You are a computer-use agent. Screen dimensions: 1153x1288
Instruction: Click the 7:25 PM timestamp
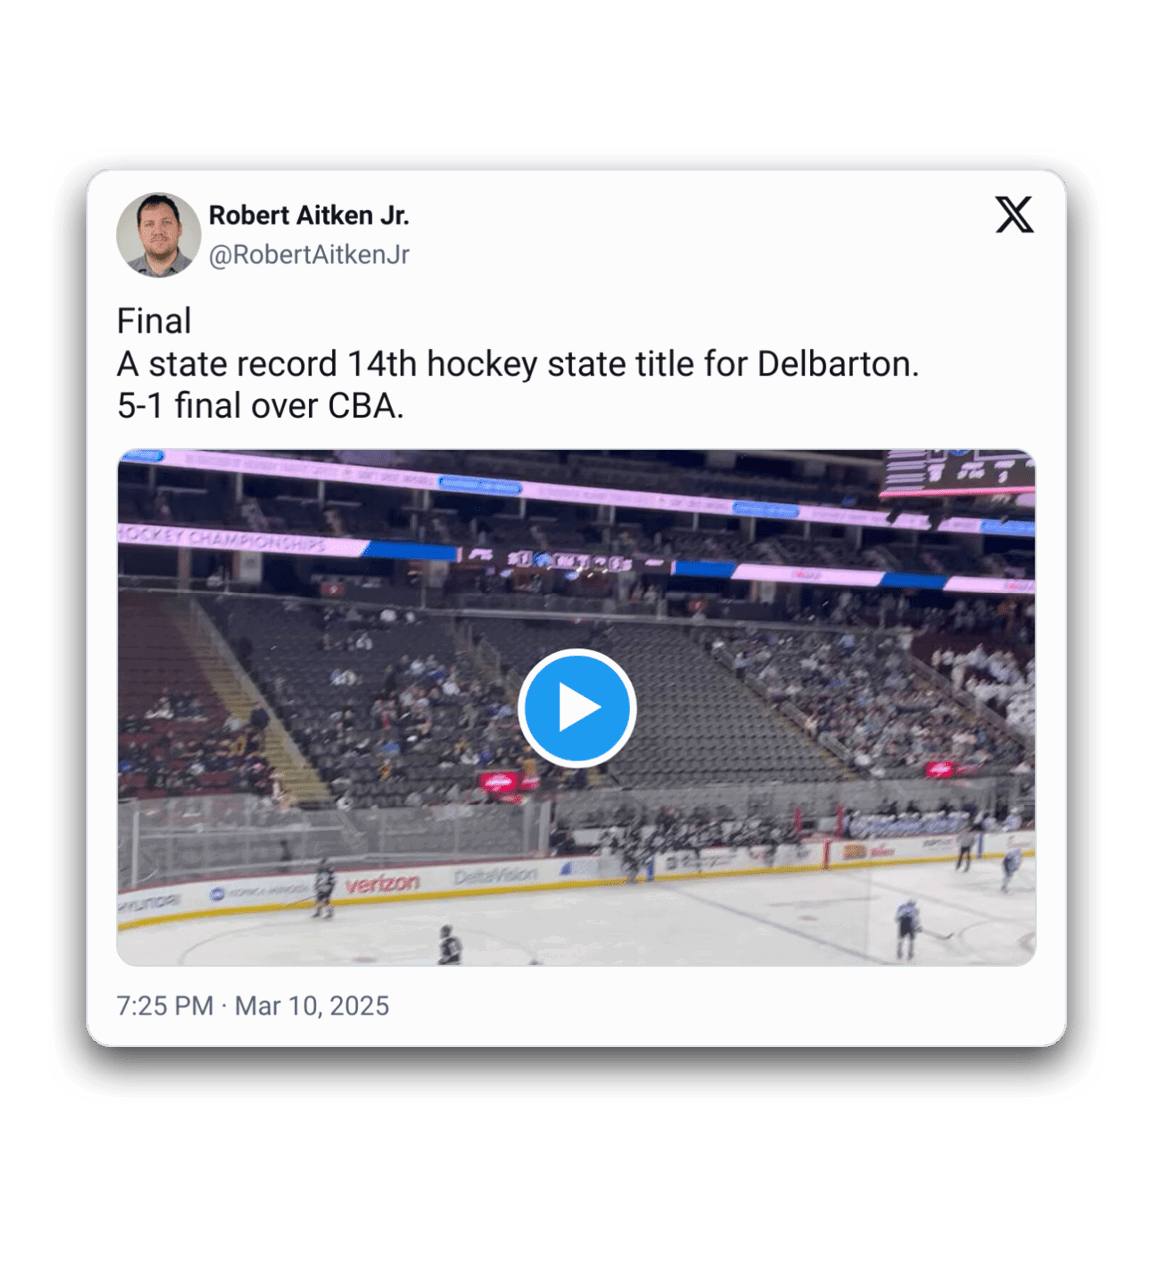point(165,1006)
